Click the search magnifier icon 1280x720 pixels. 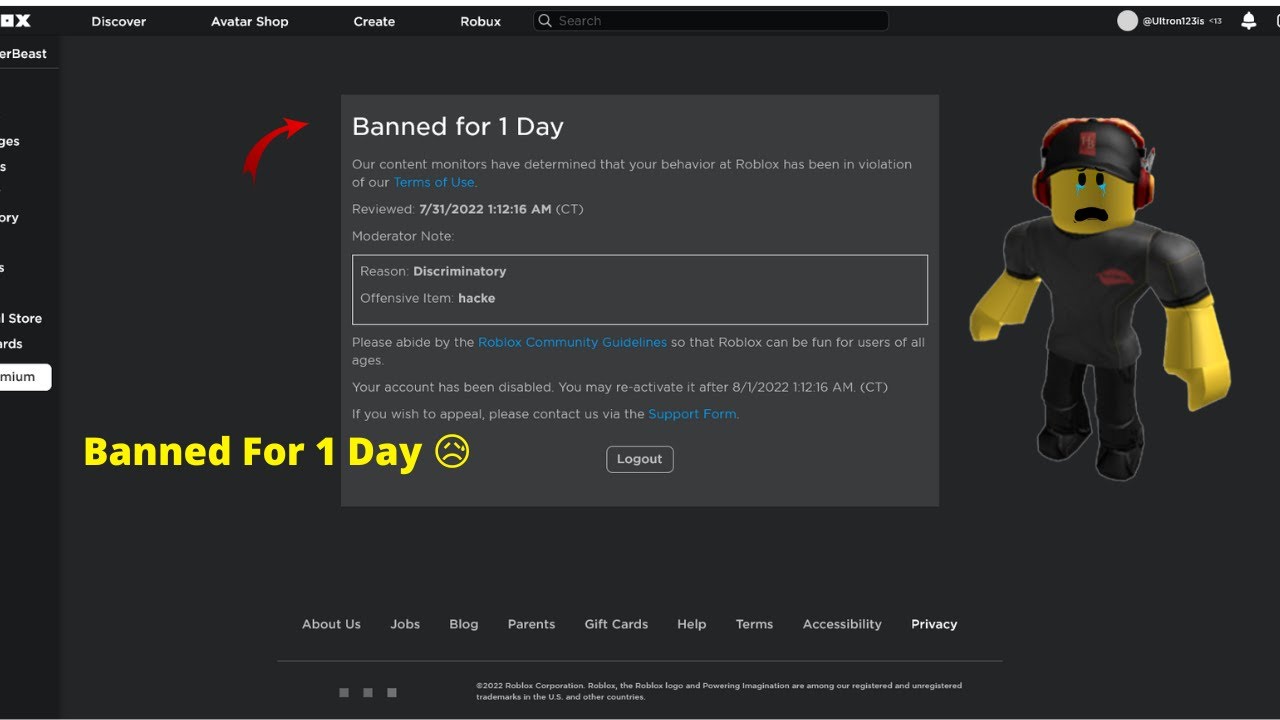click(545, 21)
